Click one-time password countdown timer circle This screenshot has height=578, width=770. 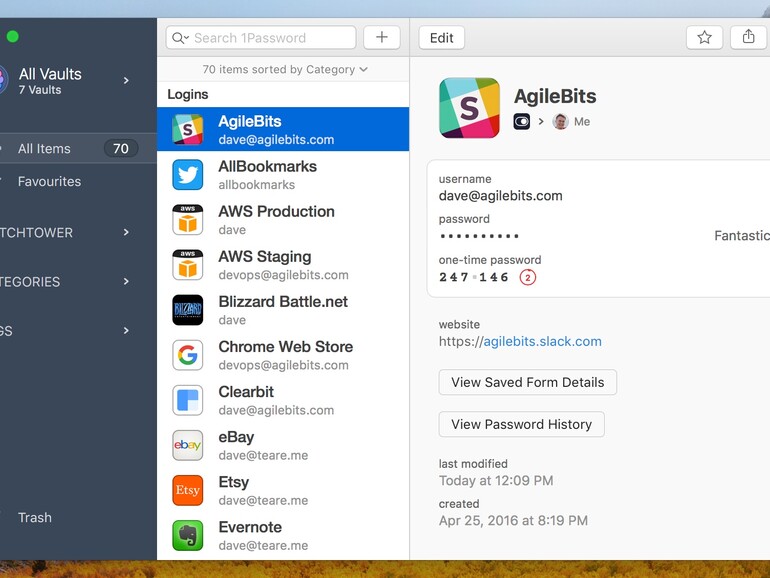[527, 277]
